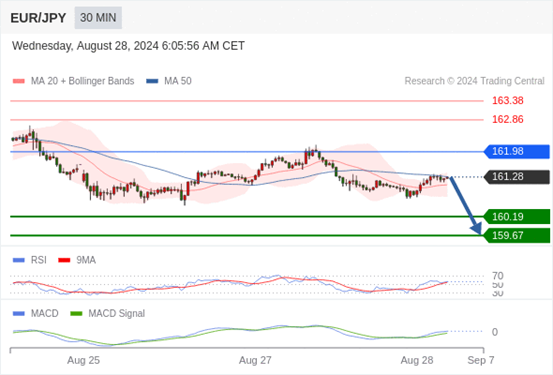Screen dimensions: 553x375
Task: Click the green 160.19 support price tag
Action: (517, 217)
